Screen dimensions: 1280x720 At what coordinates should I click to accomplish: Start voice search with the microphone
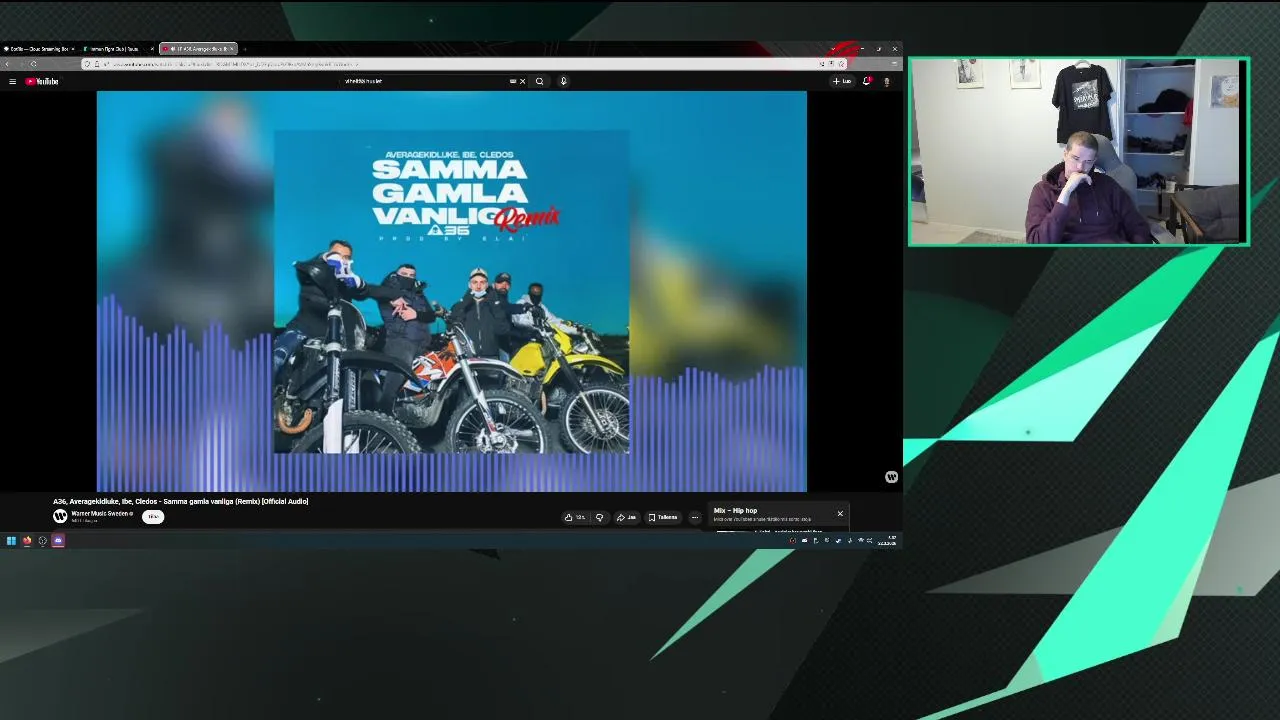(563, 81)
